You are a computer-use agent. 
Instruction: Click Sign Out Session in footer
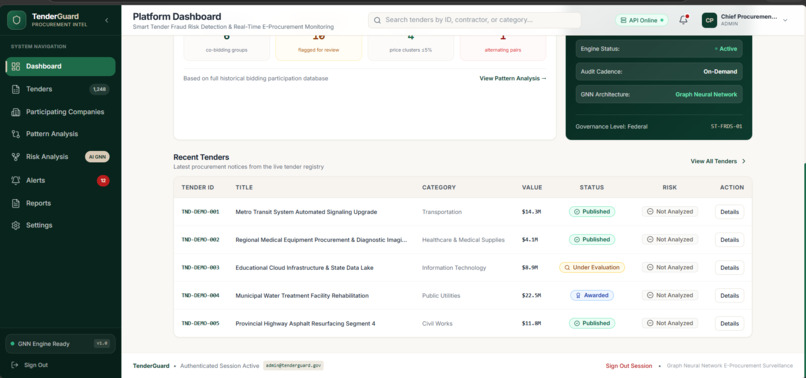click(629, 366)
